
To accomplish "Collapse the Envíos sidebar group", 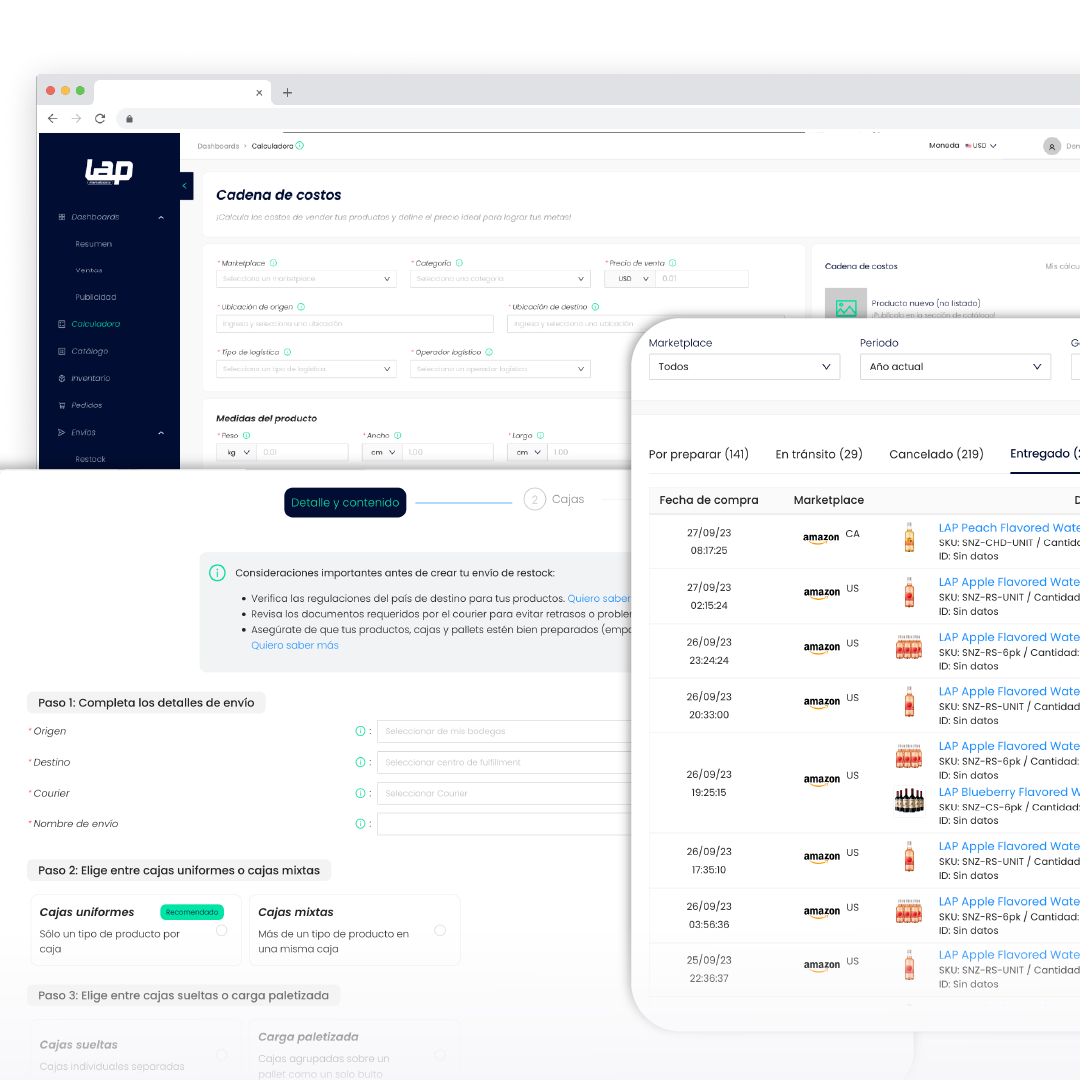I will click(160, 433).
